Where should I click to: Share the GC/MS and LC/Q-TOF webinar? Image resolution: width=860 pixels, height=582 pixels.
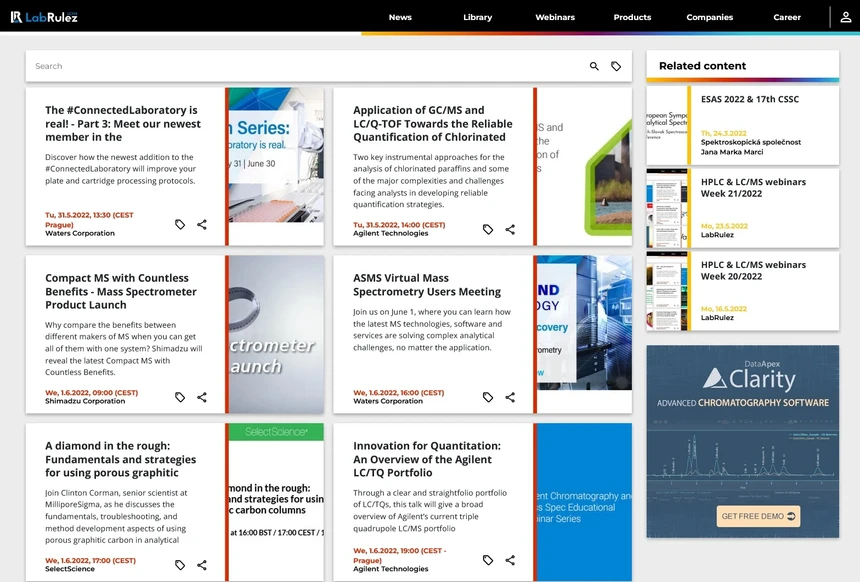[510, 229]
